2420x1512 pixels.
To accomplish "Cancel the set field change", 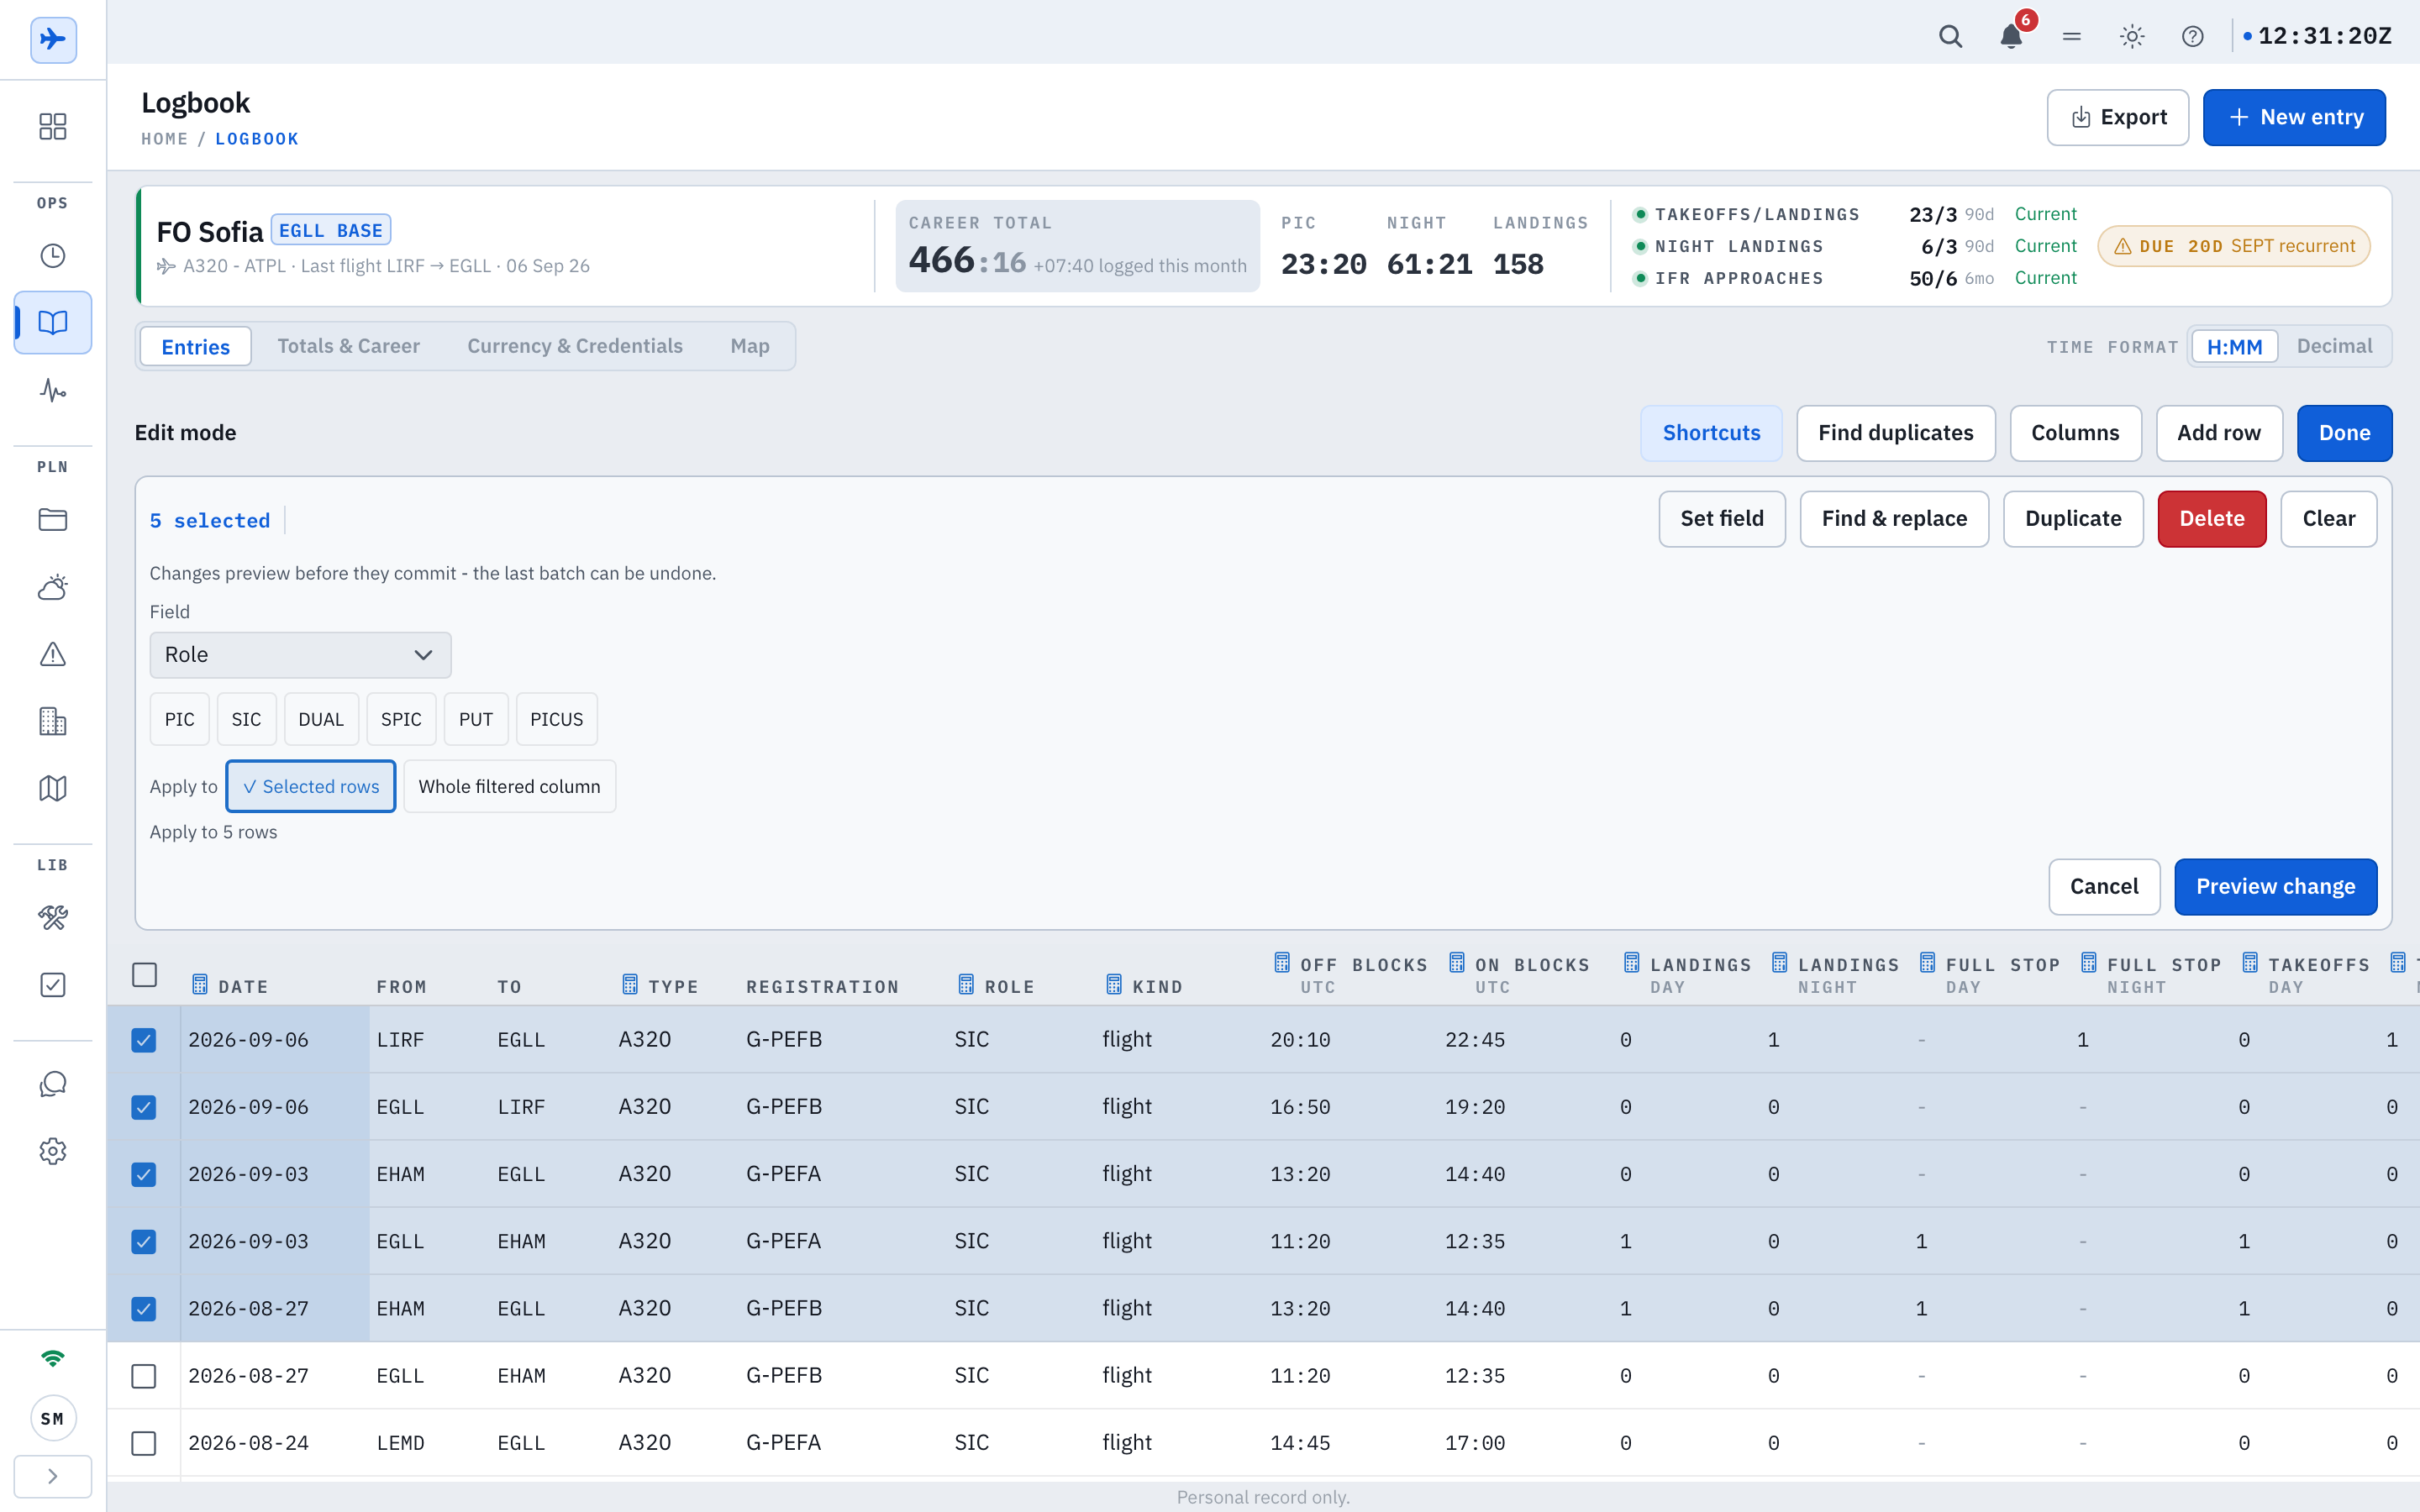I will pos(2104,887).
